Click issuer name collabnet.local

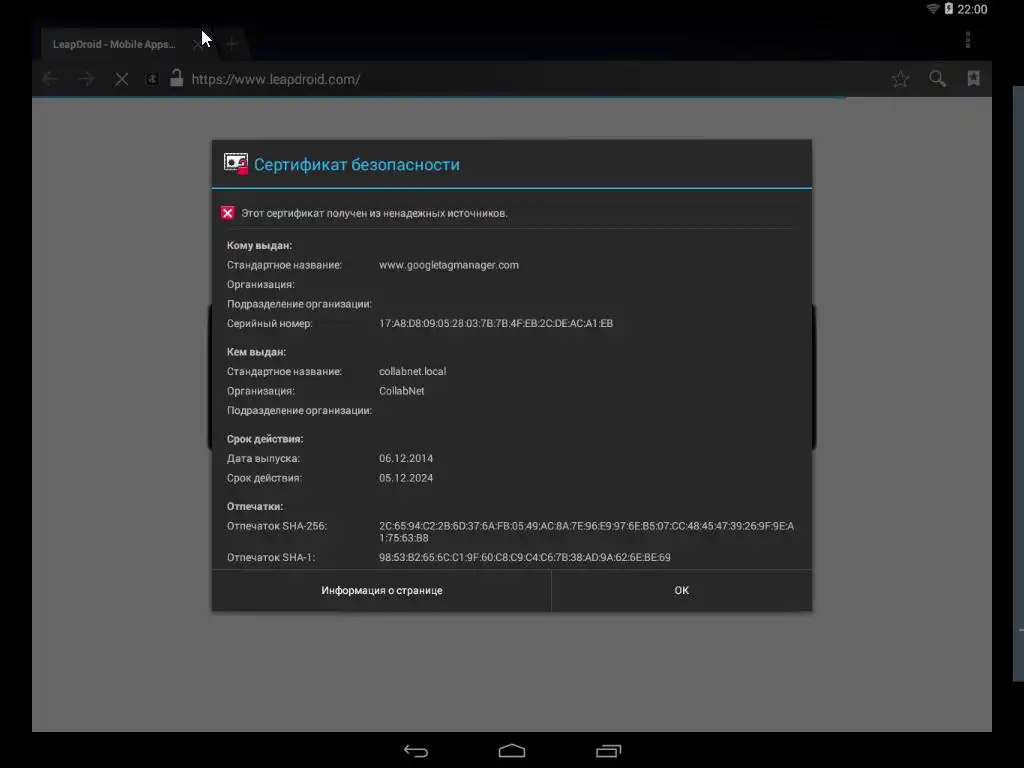pyautogui.click(x=412, y=372)
